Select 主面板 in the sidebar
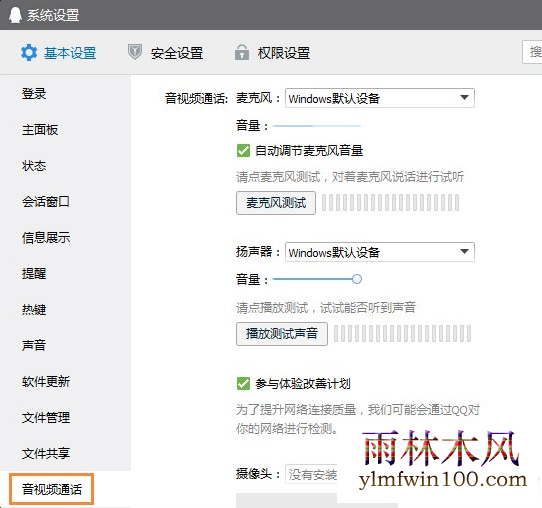 [x=40, y=130]
